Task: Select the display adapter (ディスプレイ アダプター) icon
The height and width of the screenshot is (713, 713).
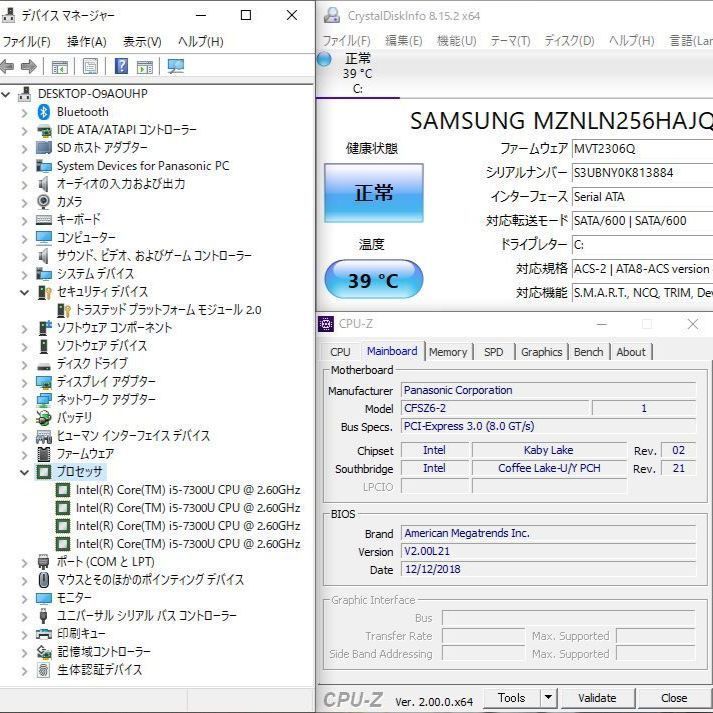Action: pyautogui.click(x=44, y=382)
